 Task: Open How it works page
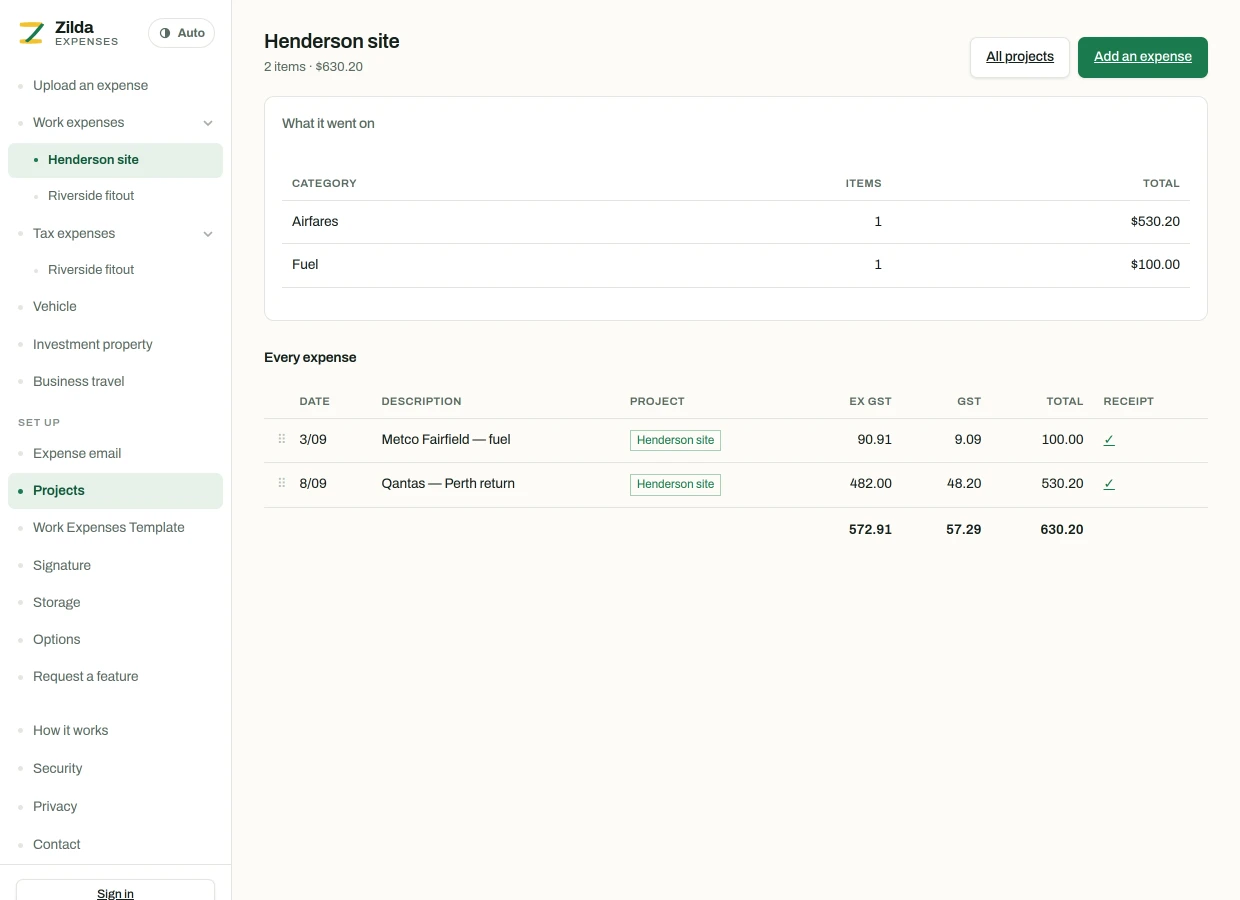point(71,730)
